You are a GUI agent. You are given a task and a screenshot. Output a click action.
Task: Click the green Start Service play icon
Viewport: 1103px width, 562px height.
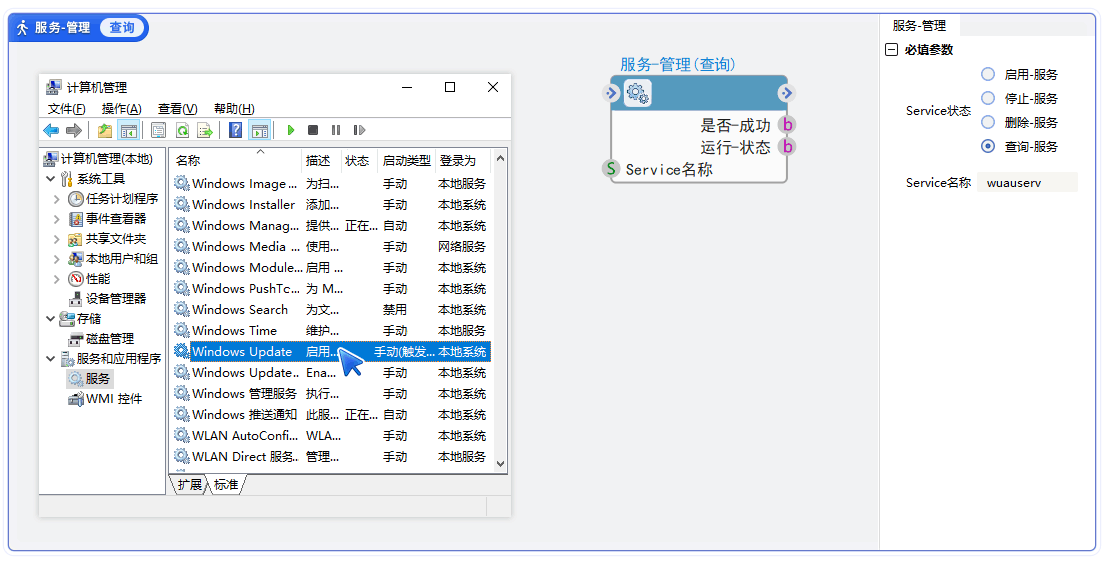pyautogui.click(x=291, y=130)
